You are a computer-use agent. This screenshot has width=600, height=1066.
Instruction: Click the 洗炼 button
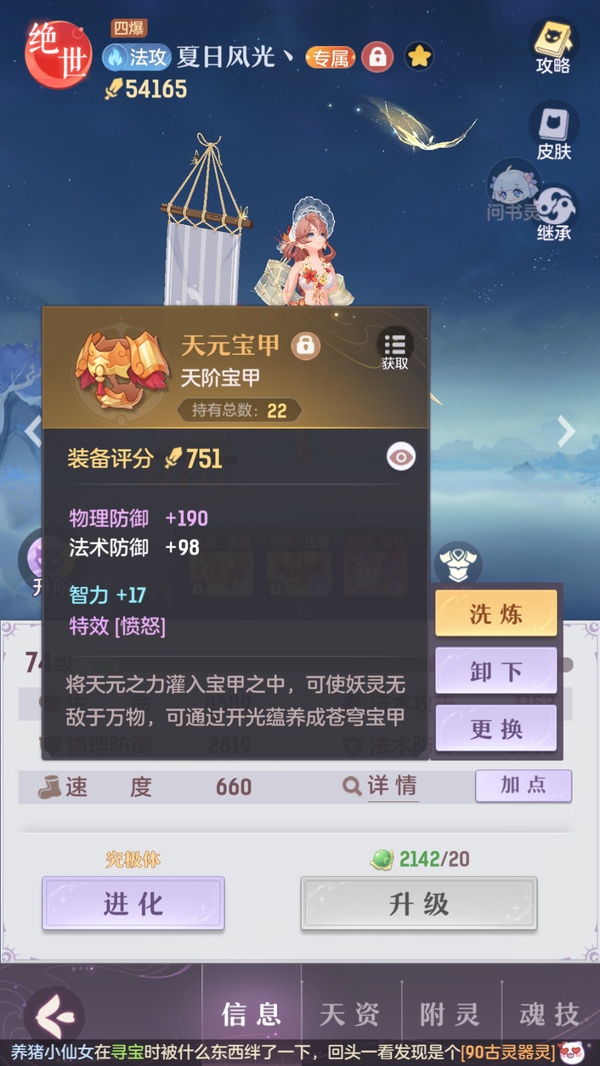click(x=496, y=613)
